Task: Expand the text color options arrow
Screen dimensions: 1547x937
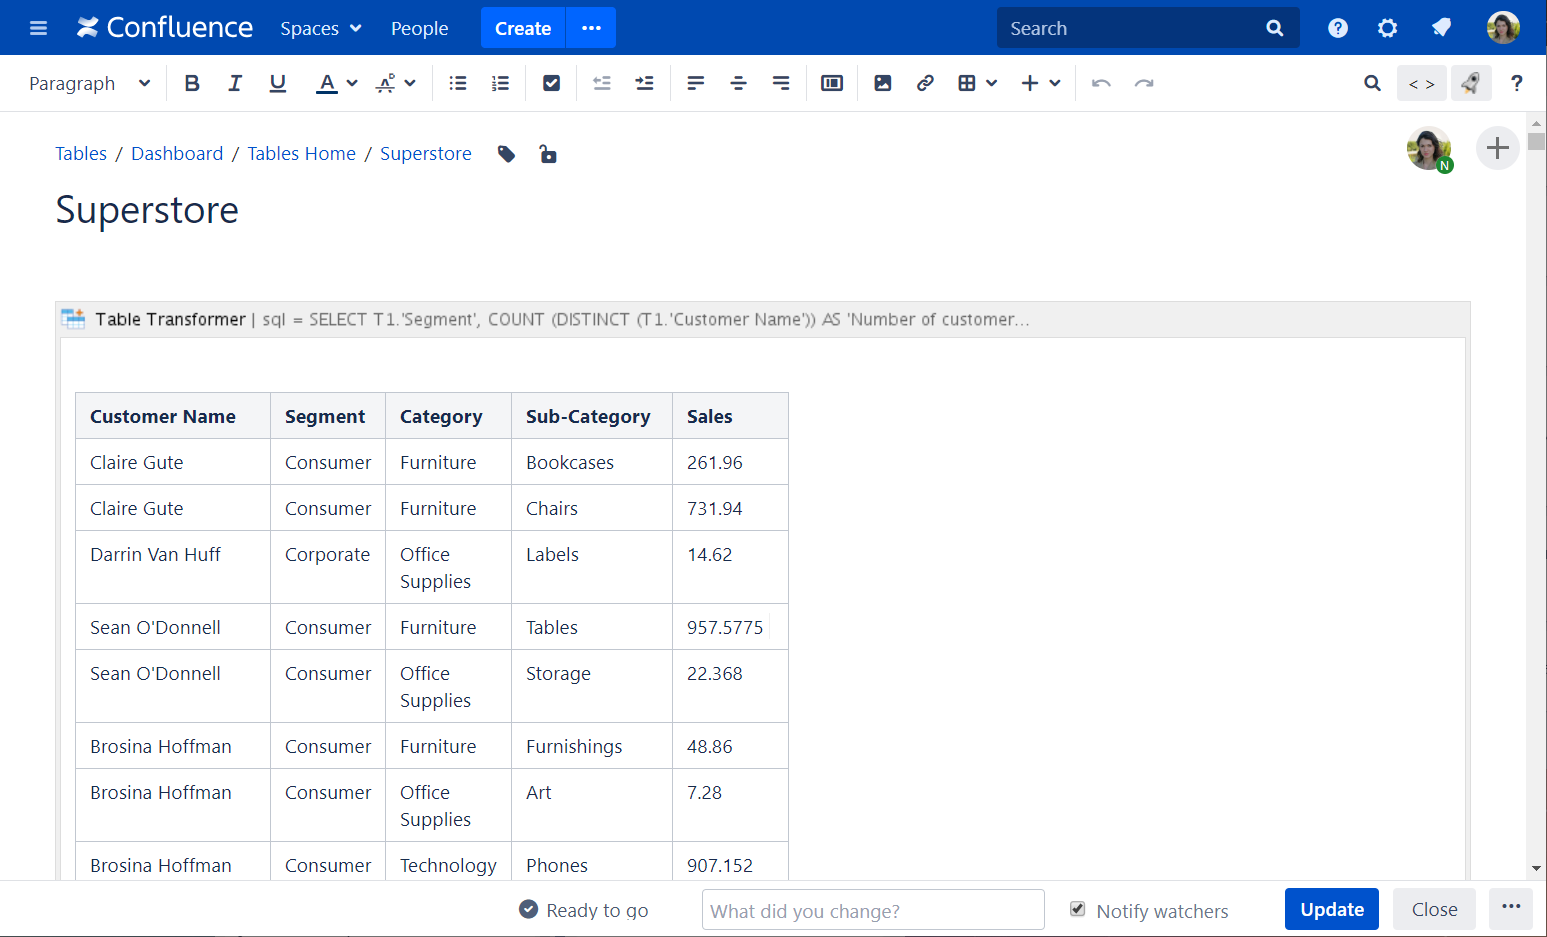Action: 352,83
